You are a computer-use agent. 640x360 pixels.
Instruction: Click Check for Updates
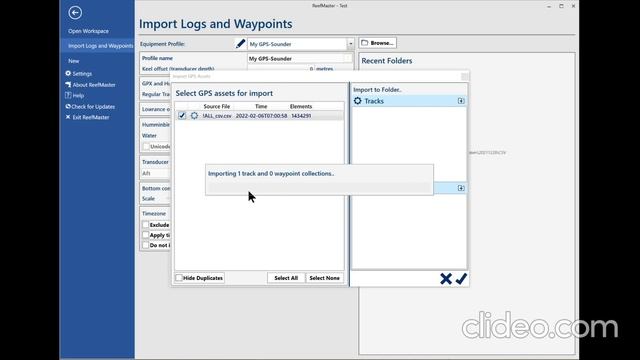(x=93, y=107)
